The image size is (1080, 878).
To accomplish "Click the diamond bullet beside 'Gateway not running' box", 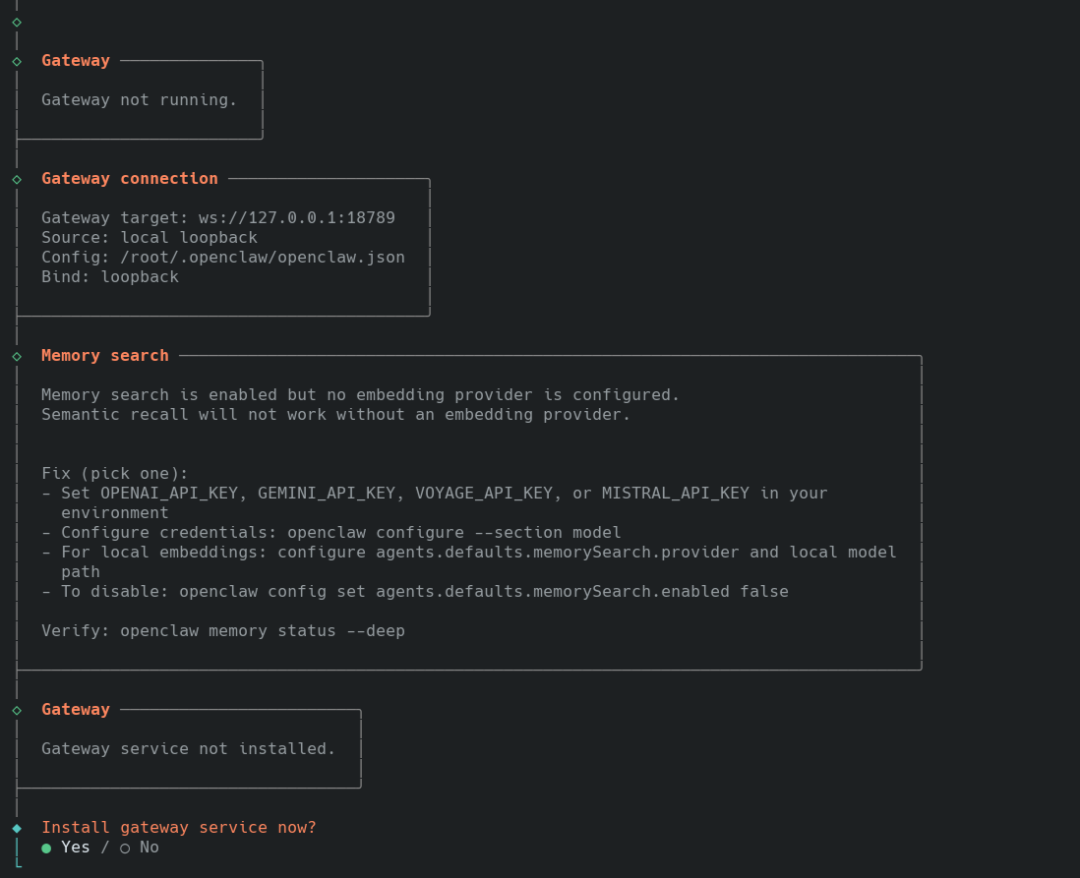I will click(17, 61).
